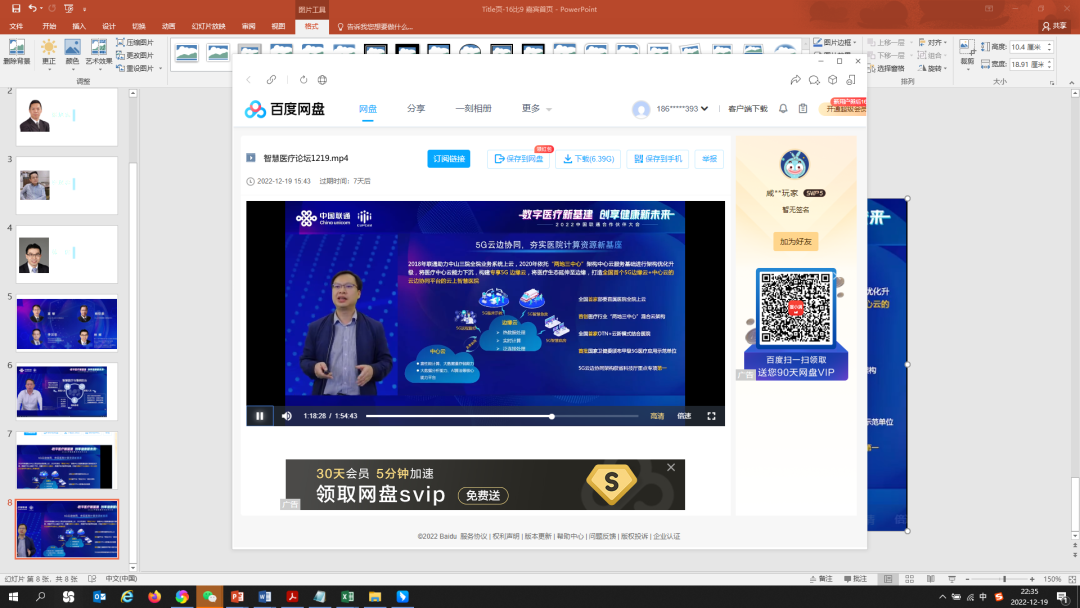Open the account dropdown next to 186*****393

pos(705,109)
